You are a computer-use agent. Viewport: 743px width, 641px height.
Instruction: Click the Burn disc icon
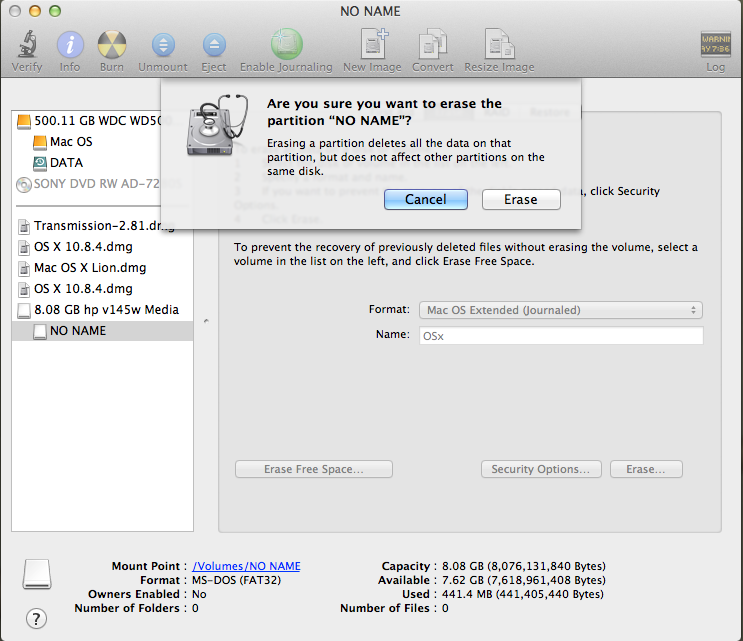(112, 45)
